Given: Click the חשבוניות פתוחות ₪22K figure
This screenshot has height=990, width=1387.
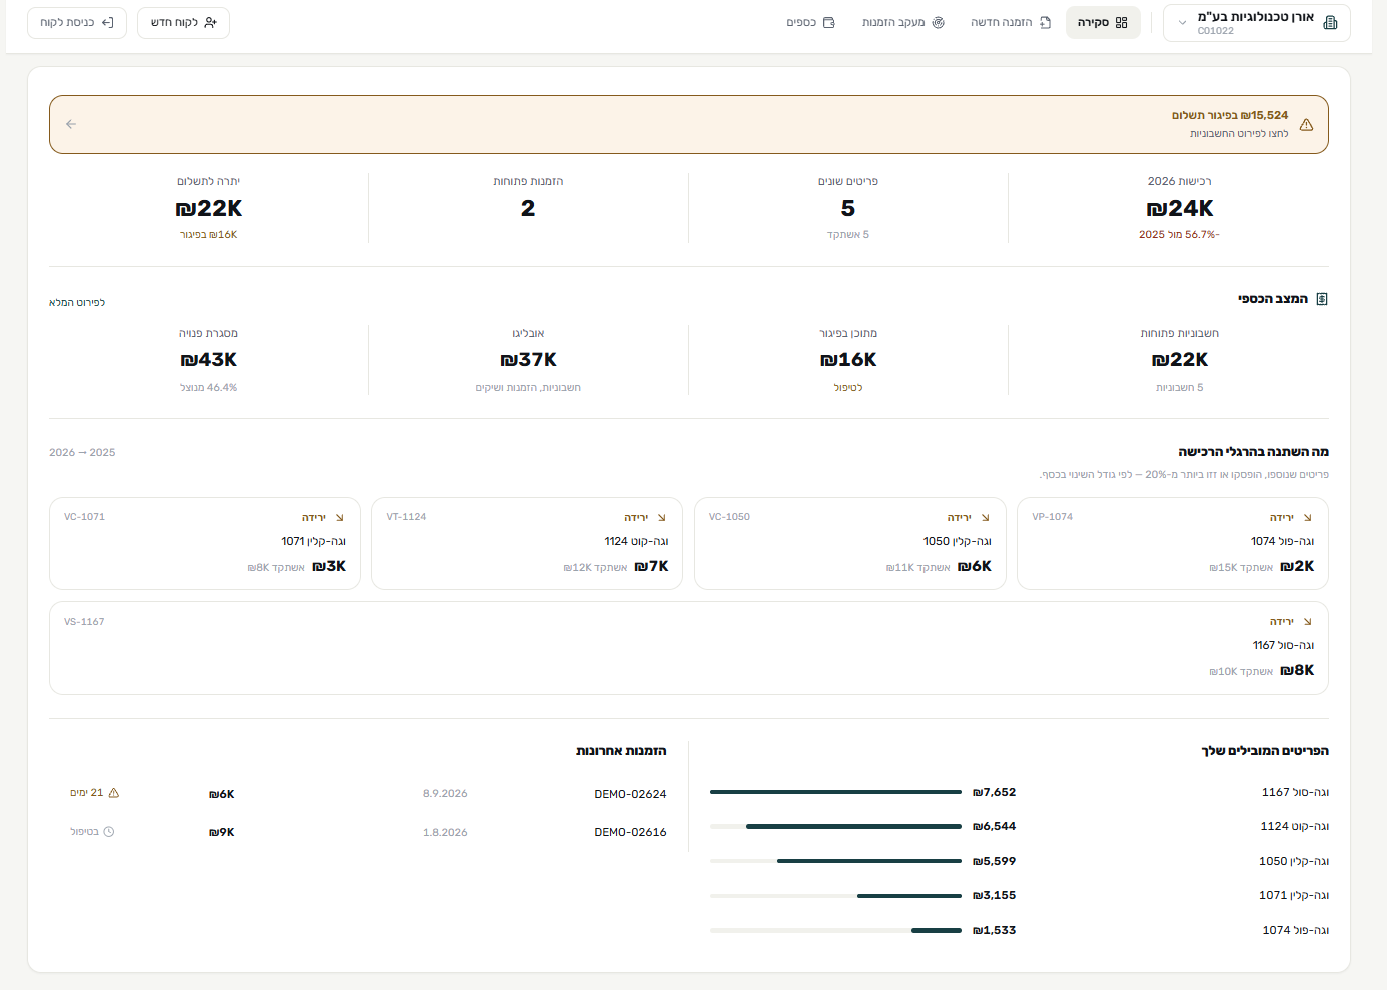Looking at the screenshot, I should point(1180,360).
